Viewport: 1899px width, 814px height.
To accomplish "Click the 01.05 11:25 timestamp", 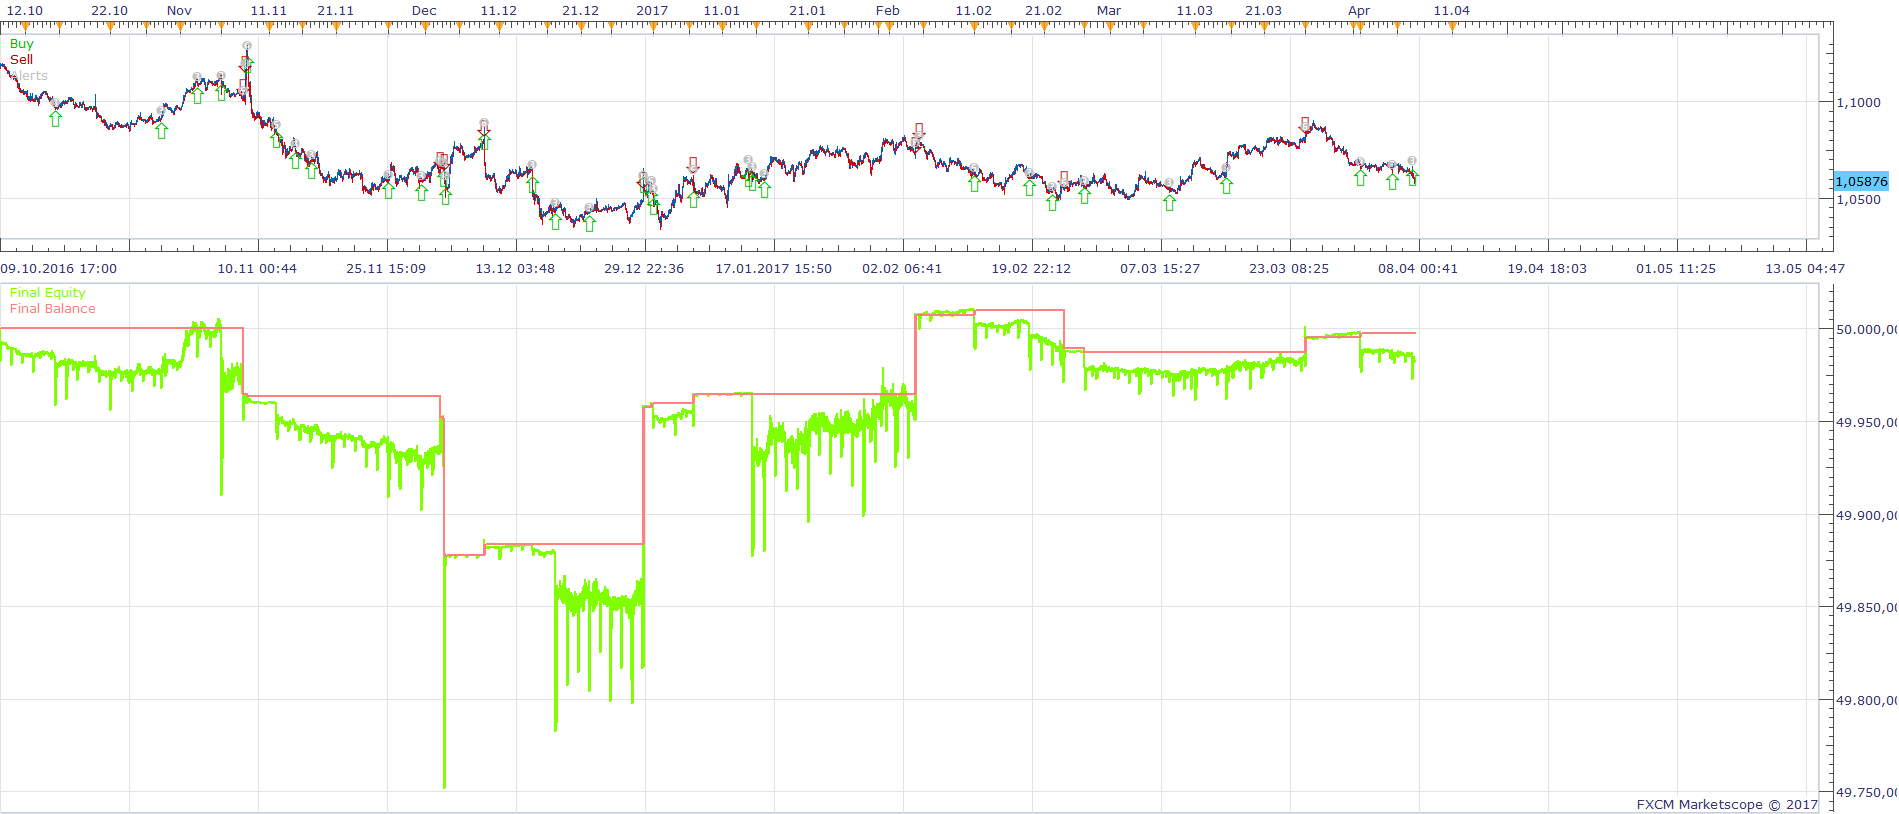I will click(x=1676, y=268).
